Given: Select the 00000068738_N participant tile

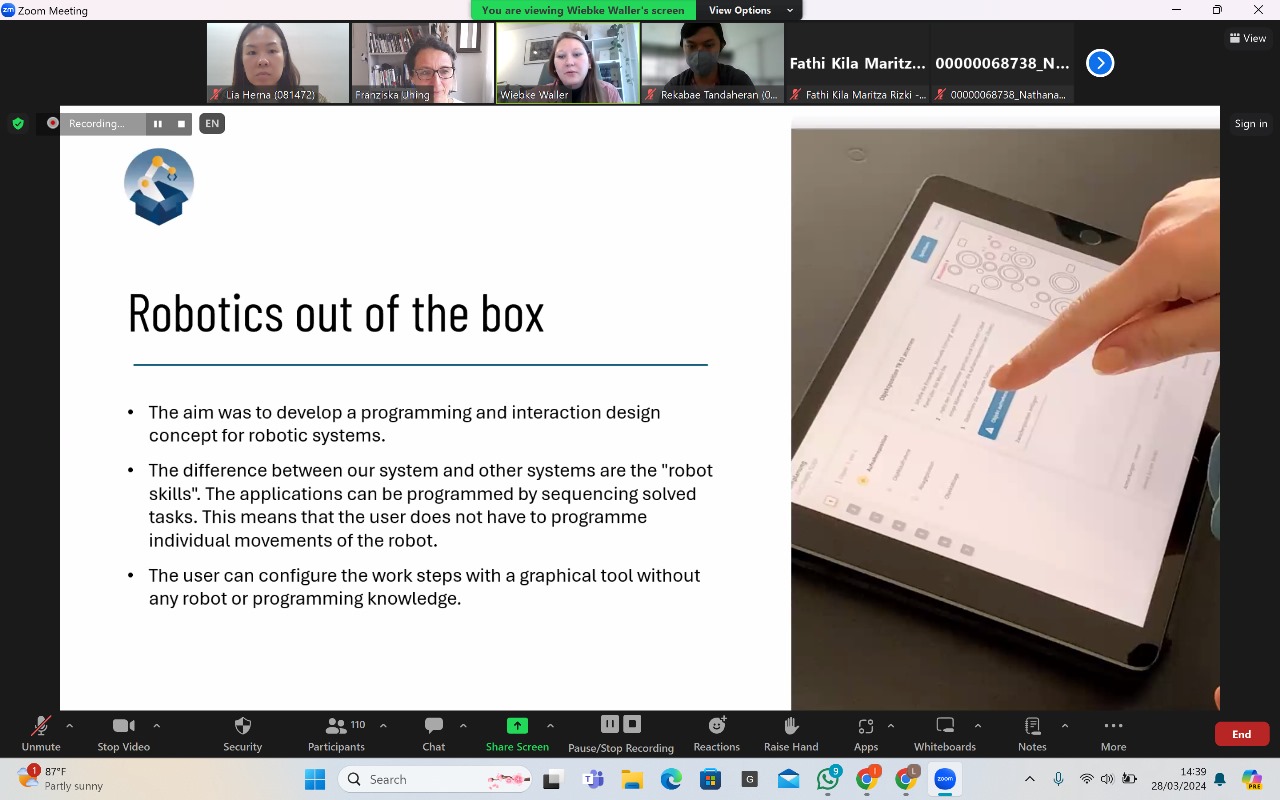Looking at the screenshot, I should [1003, 63].
